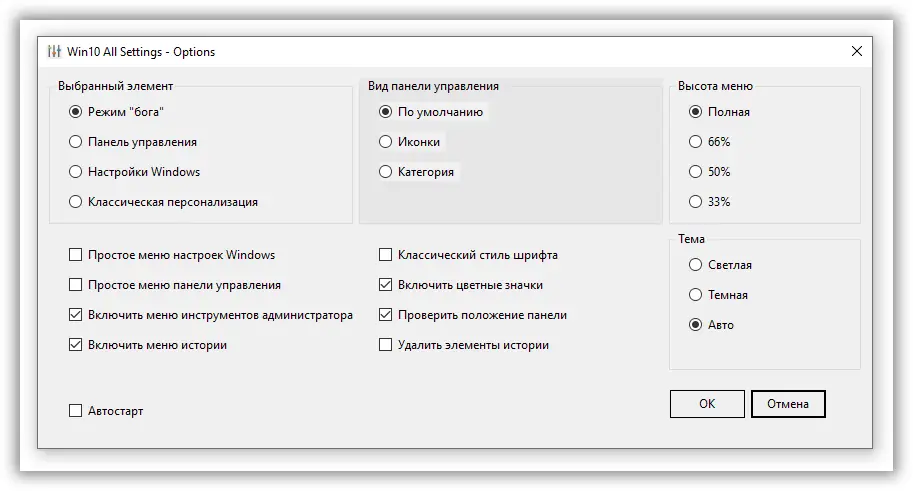This screenshot has height=491, width=913.
Task: Disable Включить меню истории checkbox
Action: (x=76, y=345)
